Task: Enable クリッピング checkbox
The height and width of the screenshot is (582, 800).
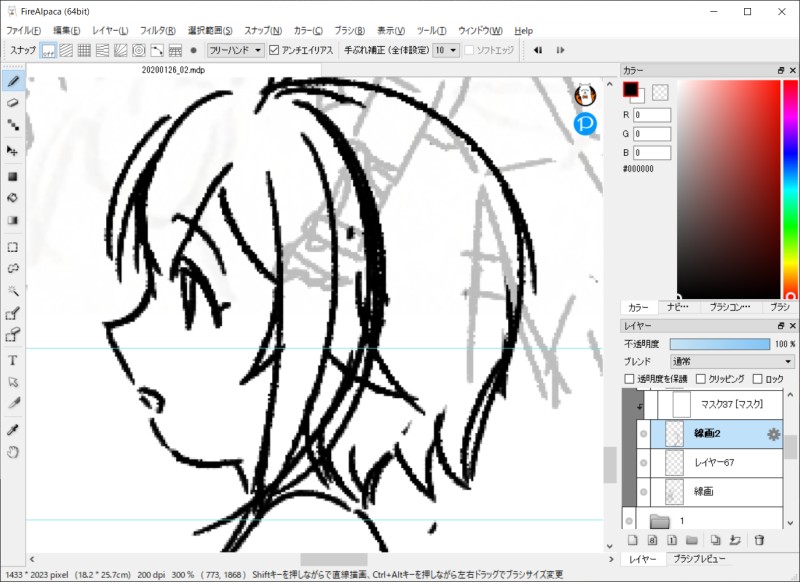Action: 701,379
